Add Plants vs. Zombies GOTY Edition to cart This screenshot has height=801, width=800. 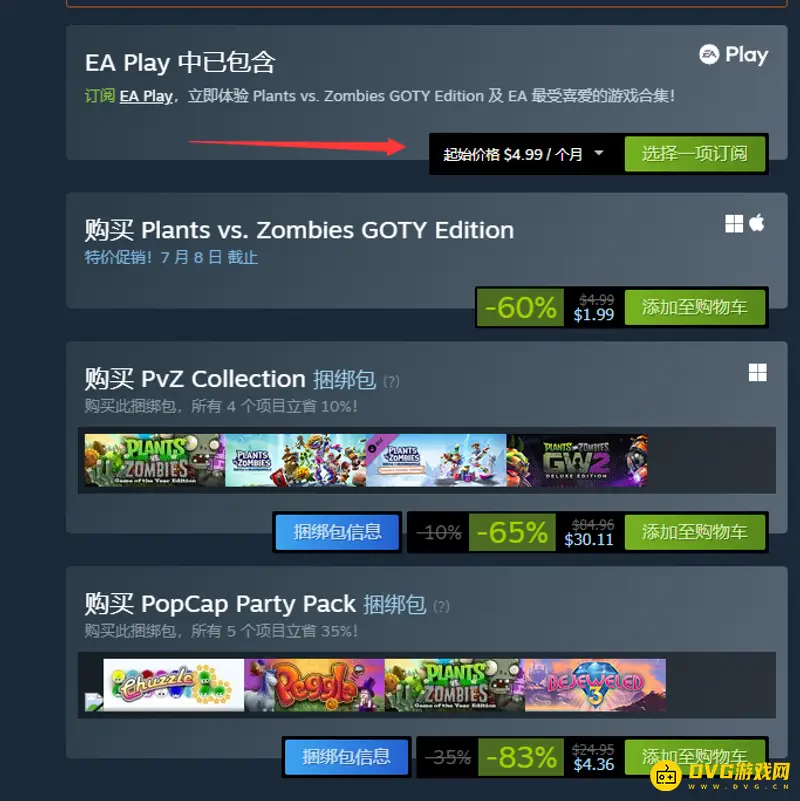click(695, 307)
